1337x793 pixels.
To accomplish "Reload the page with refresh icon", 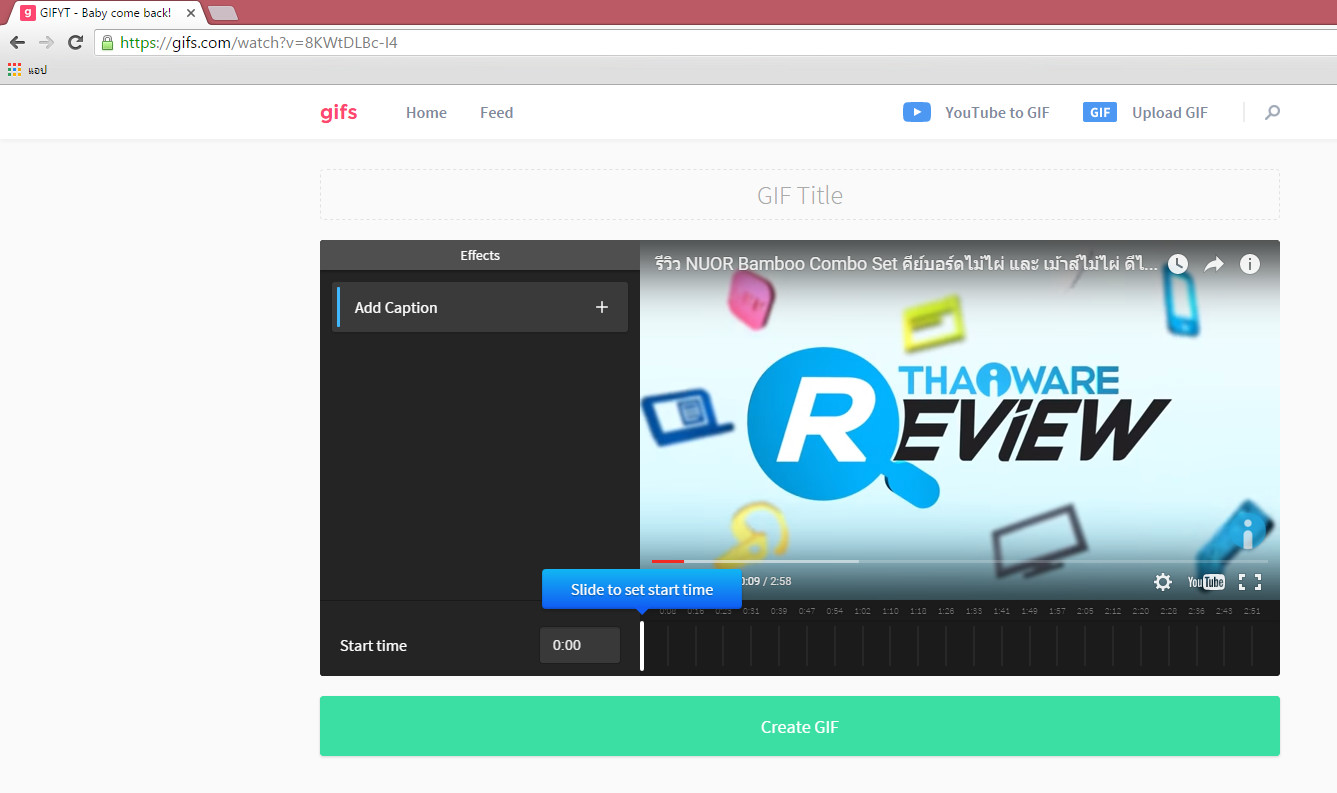I will tap(75, 42).
